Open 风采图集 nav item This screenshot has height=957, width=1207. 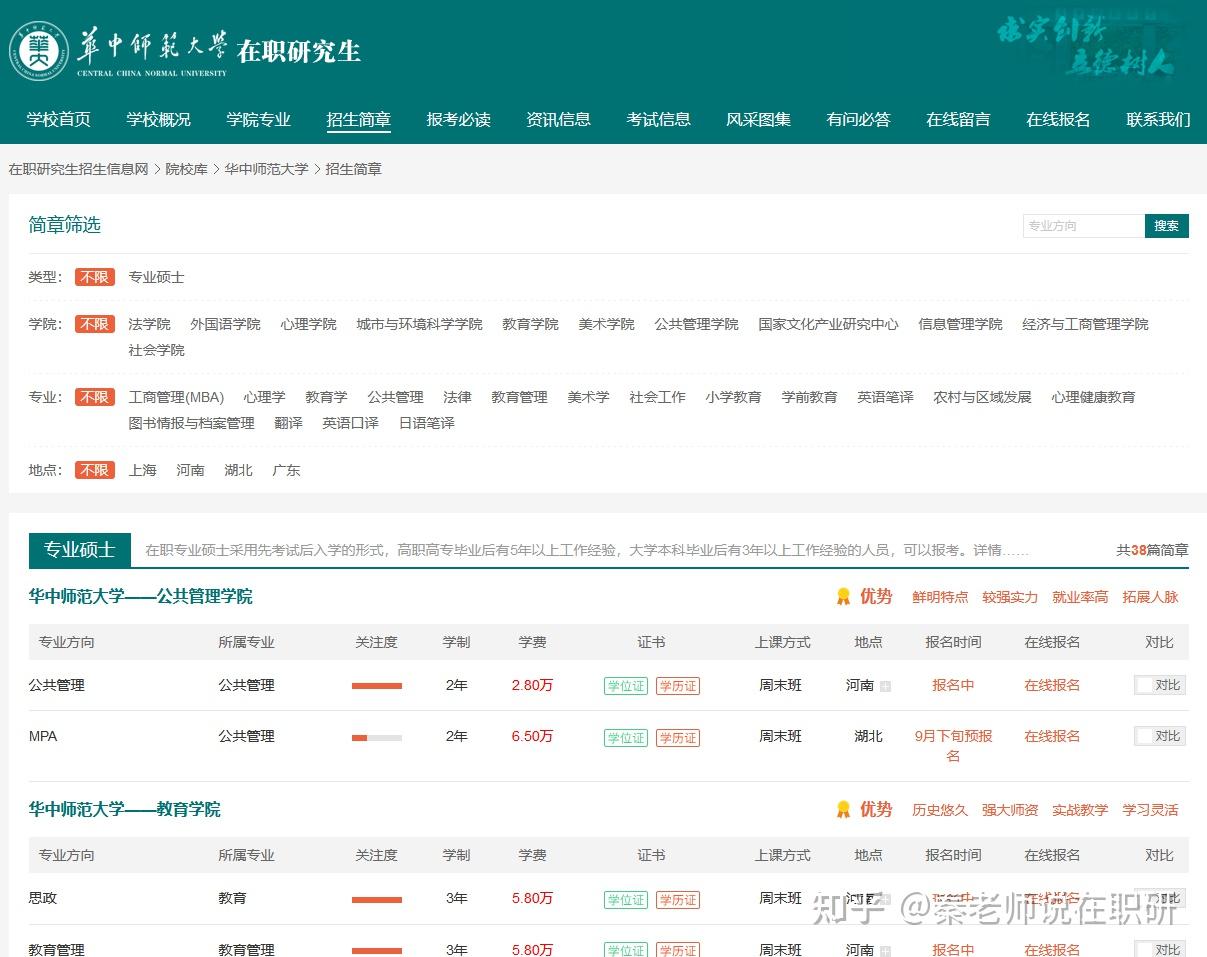[759, 119]
